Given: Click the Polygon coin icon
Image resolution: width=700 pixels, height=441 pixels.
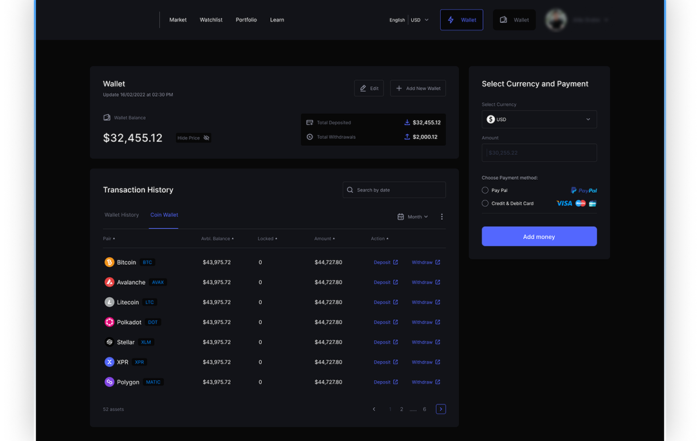Looking at the screenshot, I should coord(109,382).
